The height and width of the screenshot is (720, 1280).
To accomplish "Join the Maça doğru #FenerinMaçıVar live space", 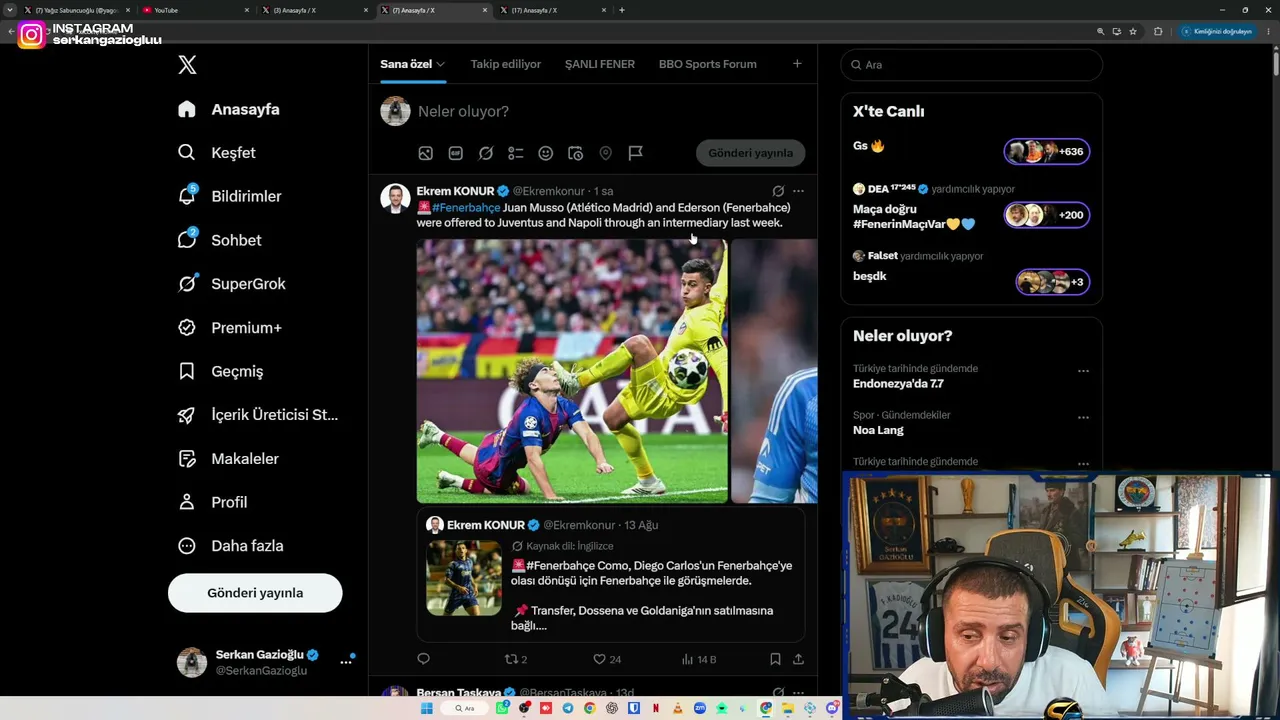I will [x=1047, y=215].
